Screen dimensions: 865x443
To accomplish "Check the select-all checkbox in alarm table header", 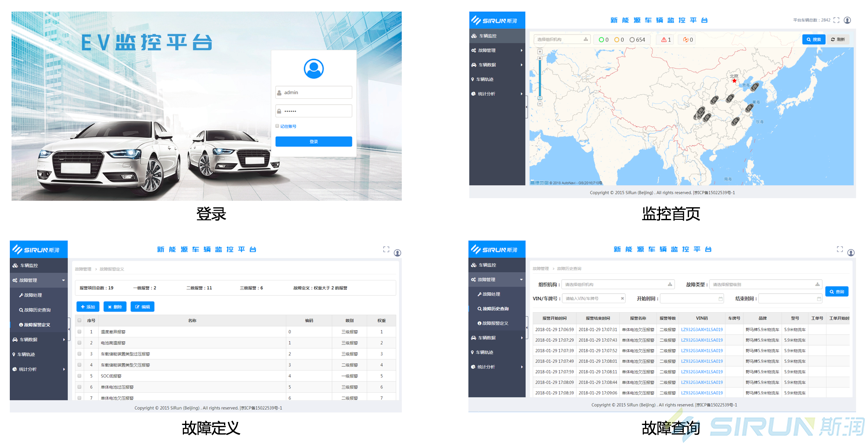I will pyautogui.click(x=80, y=321).
